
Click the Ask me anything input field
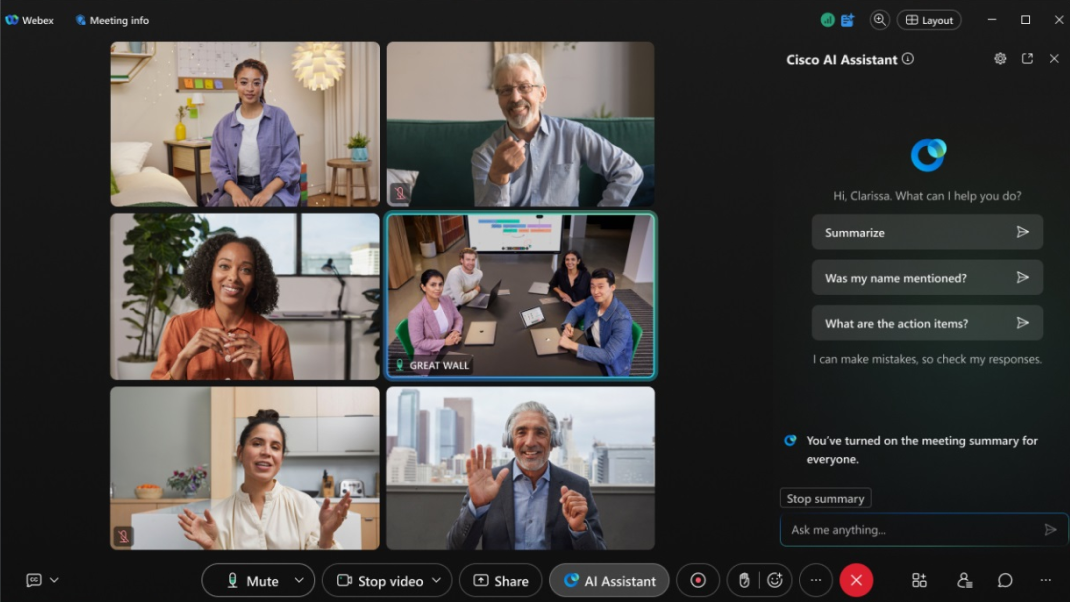pyautogui.click(x=910, y=530)
